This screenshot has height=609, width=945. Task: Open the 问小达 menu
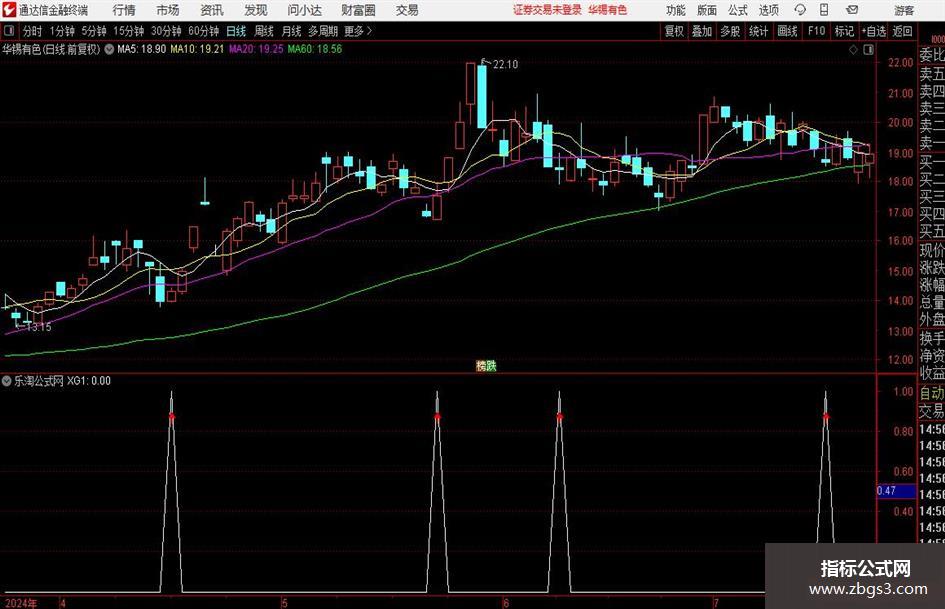[304, 10]
